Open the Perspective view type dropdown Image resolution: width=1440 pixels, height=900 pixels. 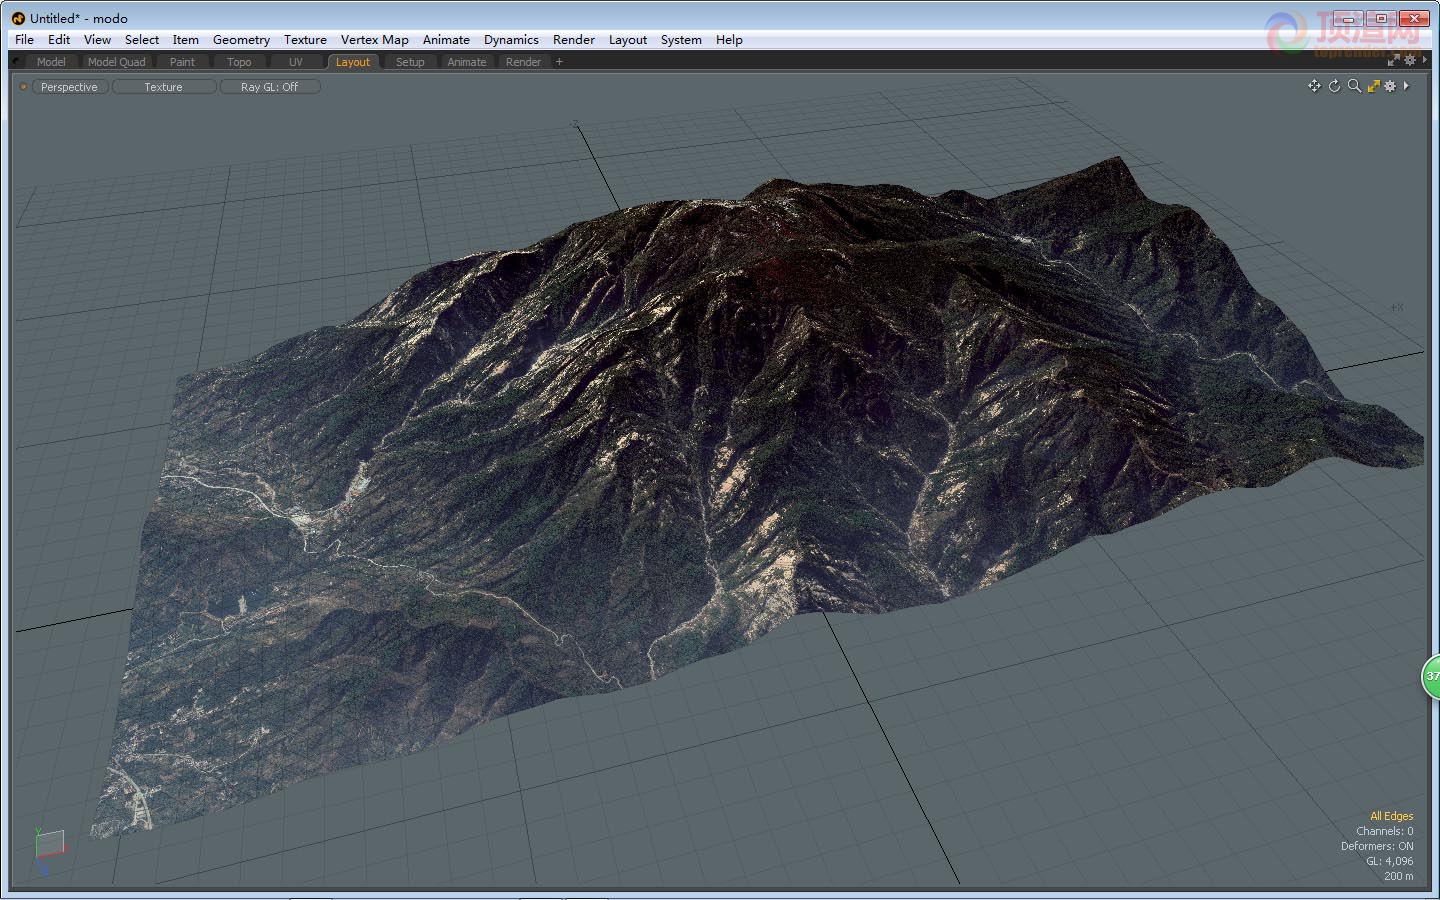(x=70, y=87)
